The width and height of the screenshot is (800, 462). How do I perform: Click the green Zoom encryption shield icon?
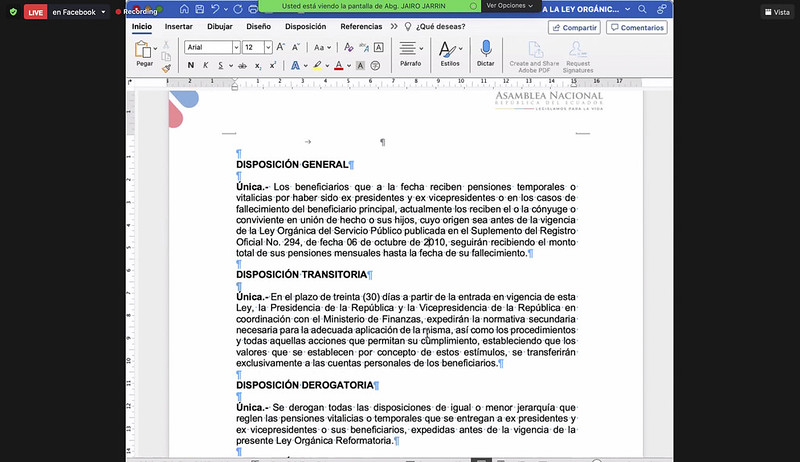pyautogui.click(x=13, y=12)
